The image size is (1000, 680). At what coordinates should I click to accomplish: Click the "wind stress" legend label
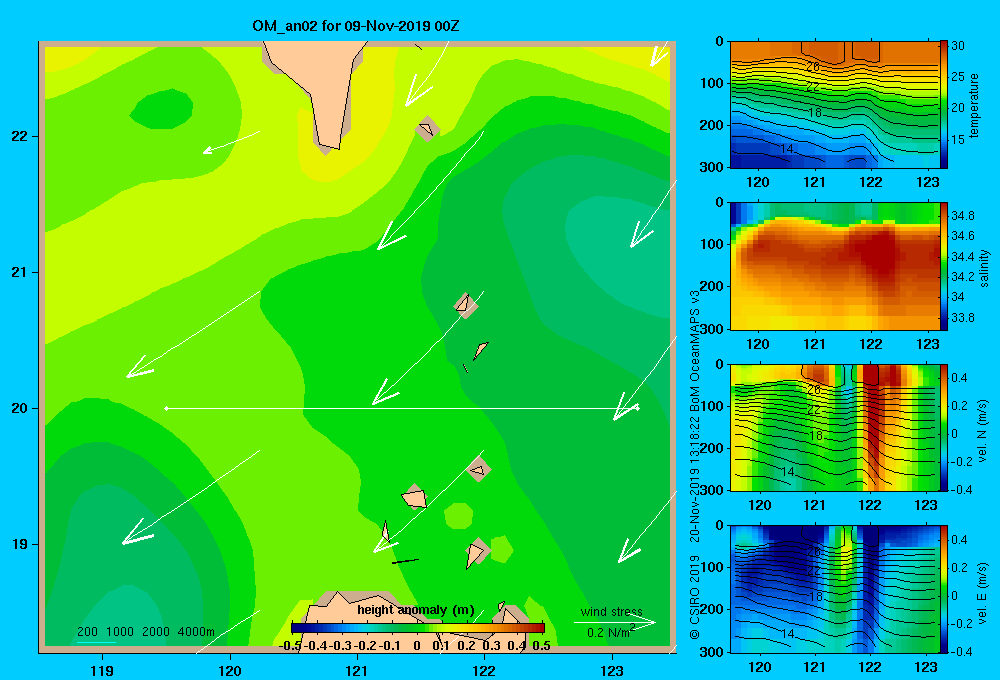tap(612, 611)
